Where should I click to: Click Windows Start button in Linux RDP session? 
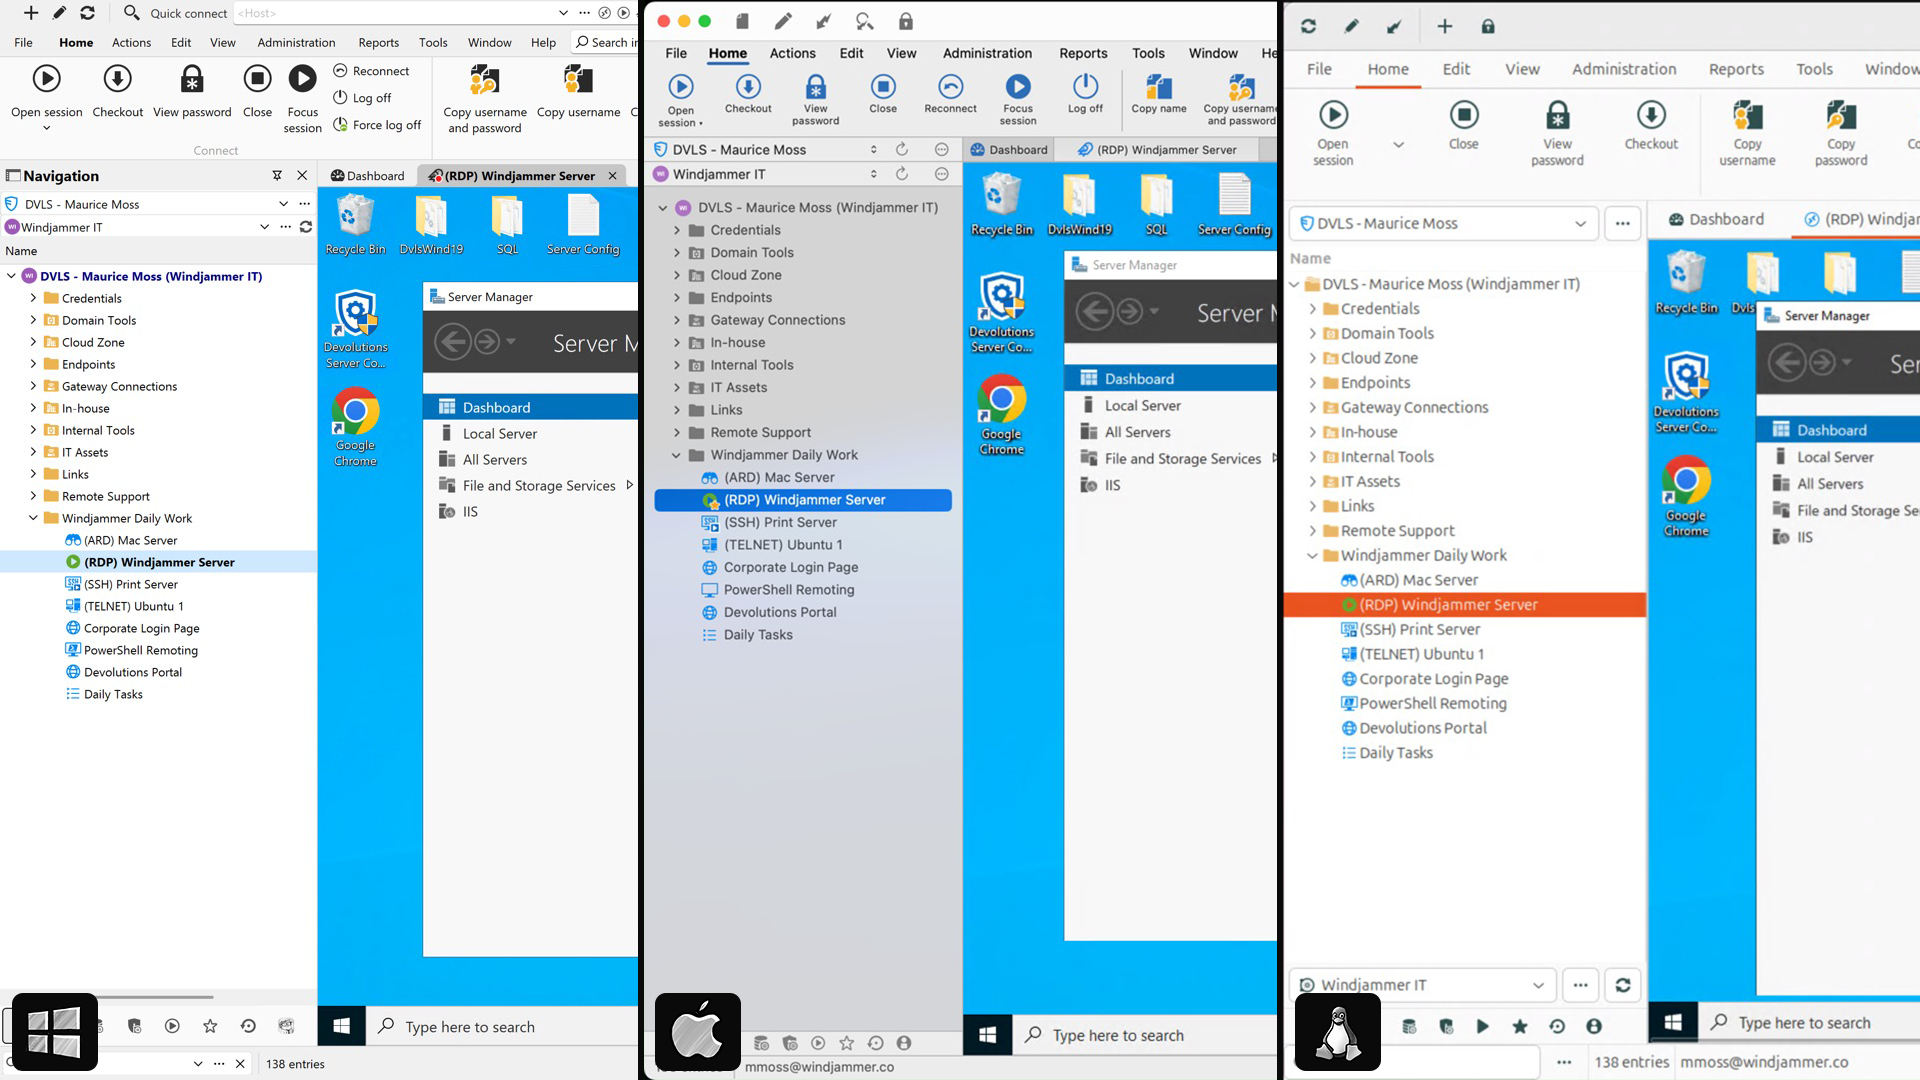[x=1673, y=1022]
